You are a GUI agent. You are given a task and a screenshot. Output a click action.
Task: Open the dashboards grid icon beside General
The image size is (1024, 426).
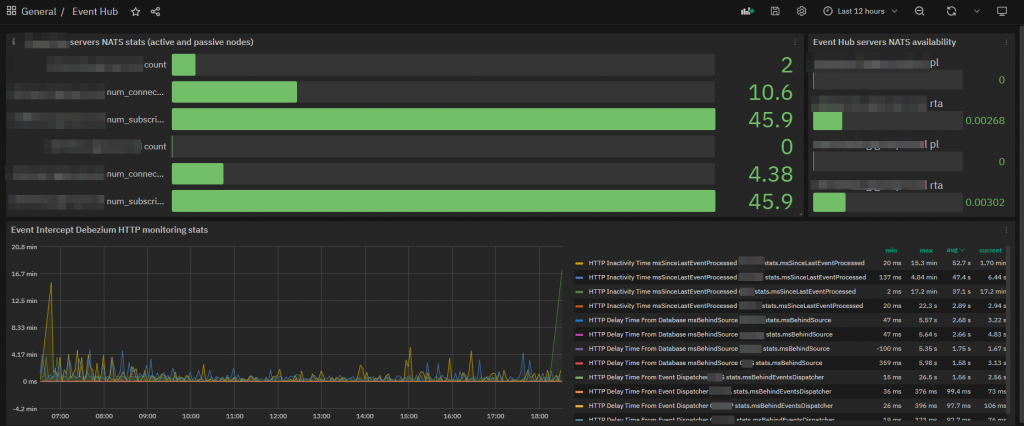12,11
